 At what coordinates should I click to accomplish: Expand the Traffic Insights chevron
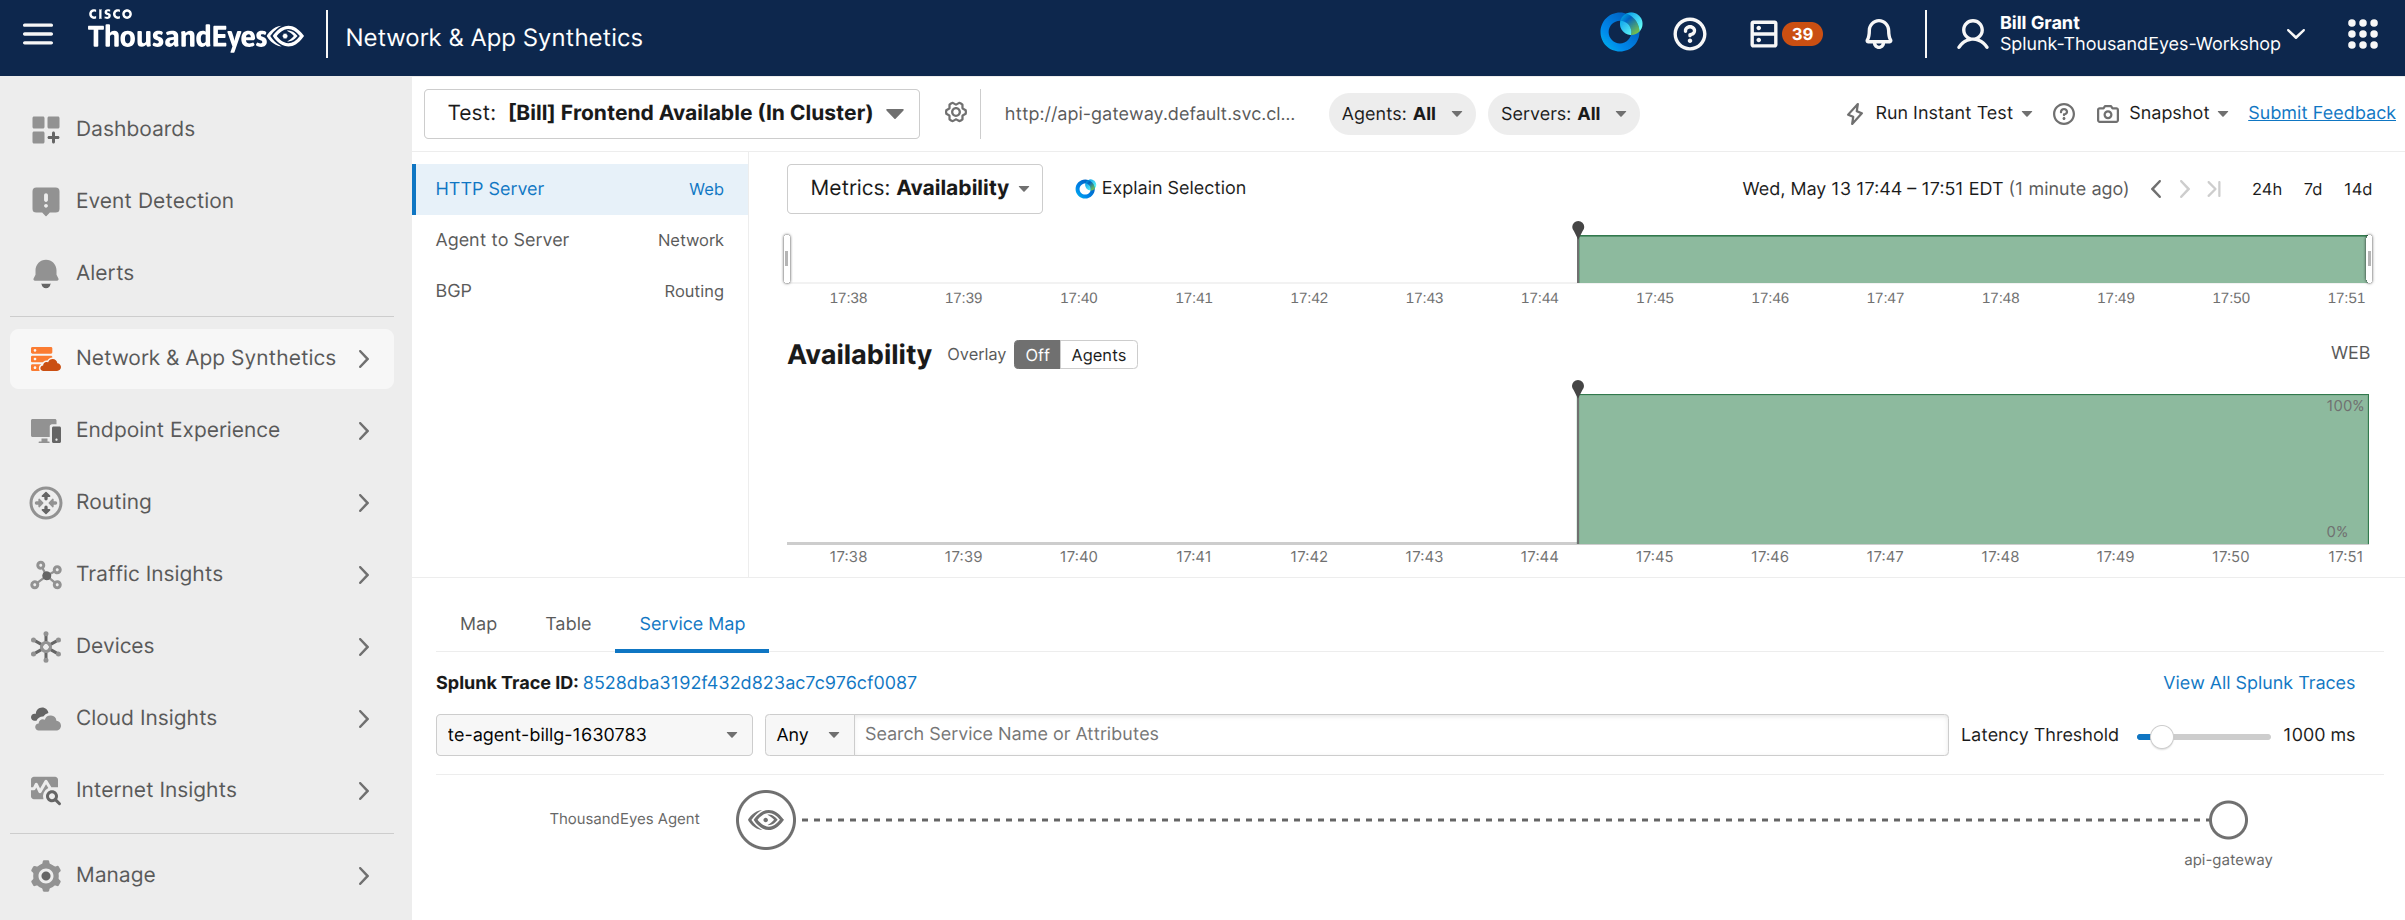click(x=364, y=575)
